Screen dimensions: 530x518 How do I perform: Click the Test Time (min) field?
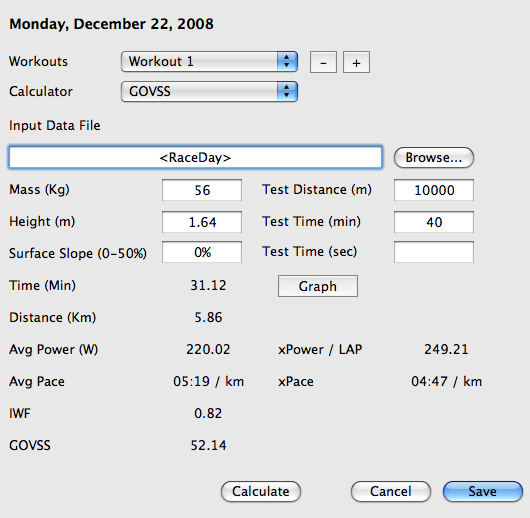pos(434,222)
